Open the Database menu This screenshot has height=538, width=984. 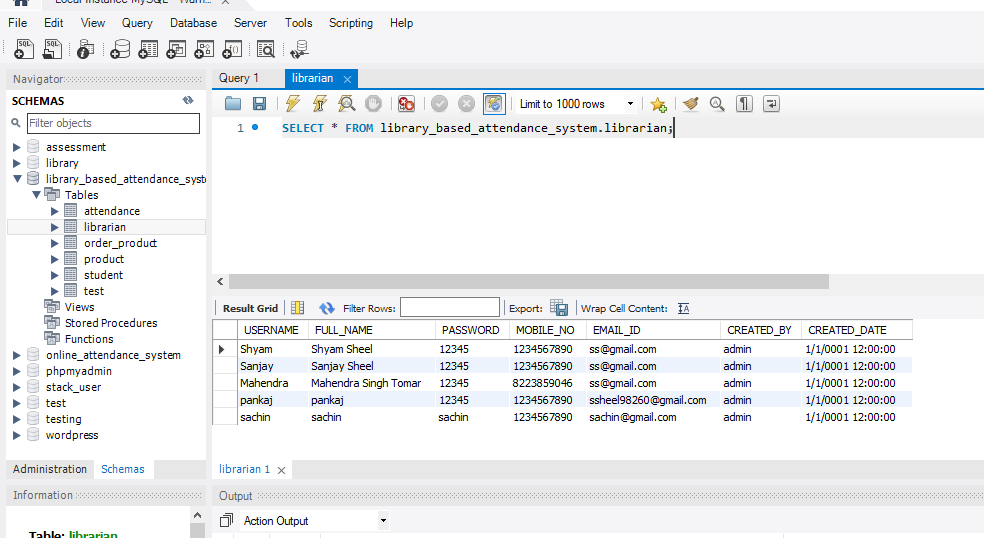tap(193, 23)
